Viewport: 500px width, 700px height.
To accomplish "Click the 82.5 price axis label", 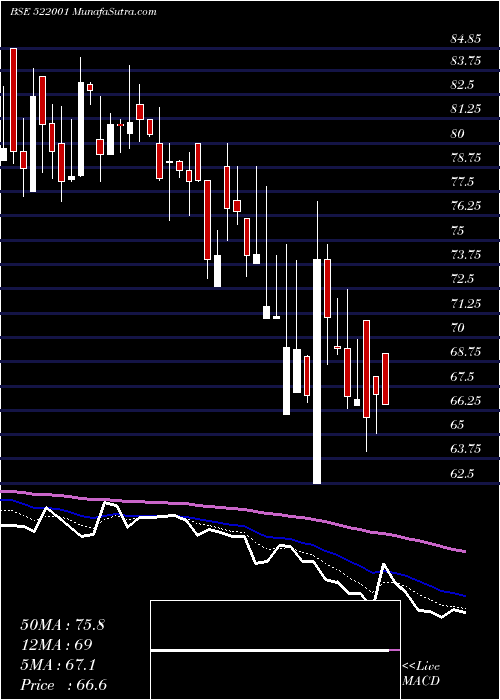I will 462,85.
